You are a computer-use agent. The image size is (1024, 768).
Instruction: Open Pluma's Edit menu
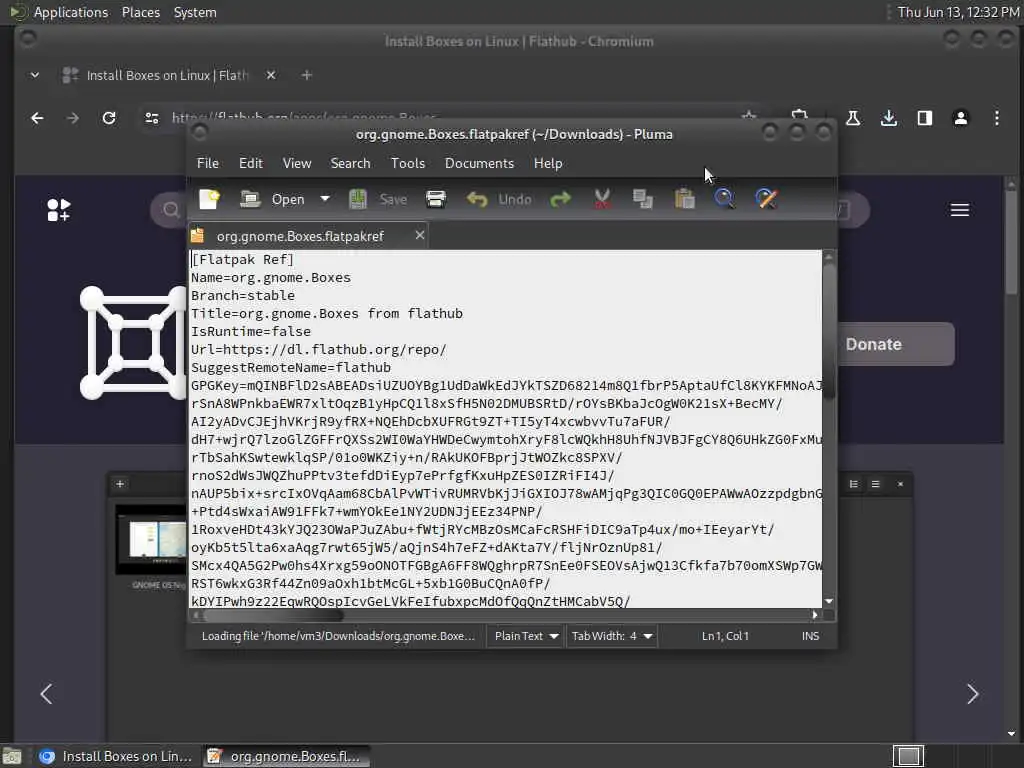coord(251,163)
